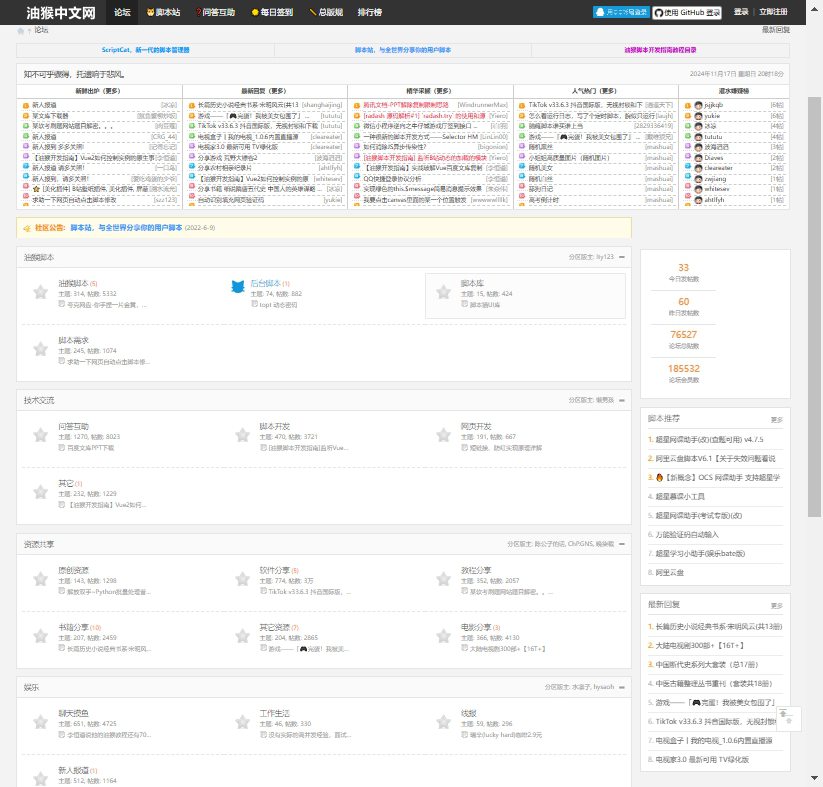Screen dimensions: 823x787
Task: Click the star icon beside 软件分享
Action: [241, 579]
